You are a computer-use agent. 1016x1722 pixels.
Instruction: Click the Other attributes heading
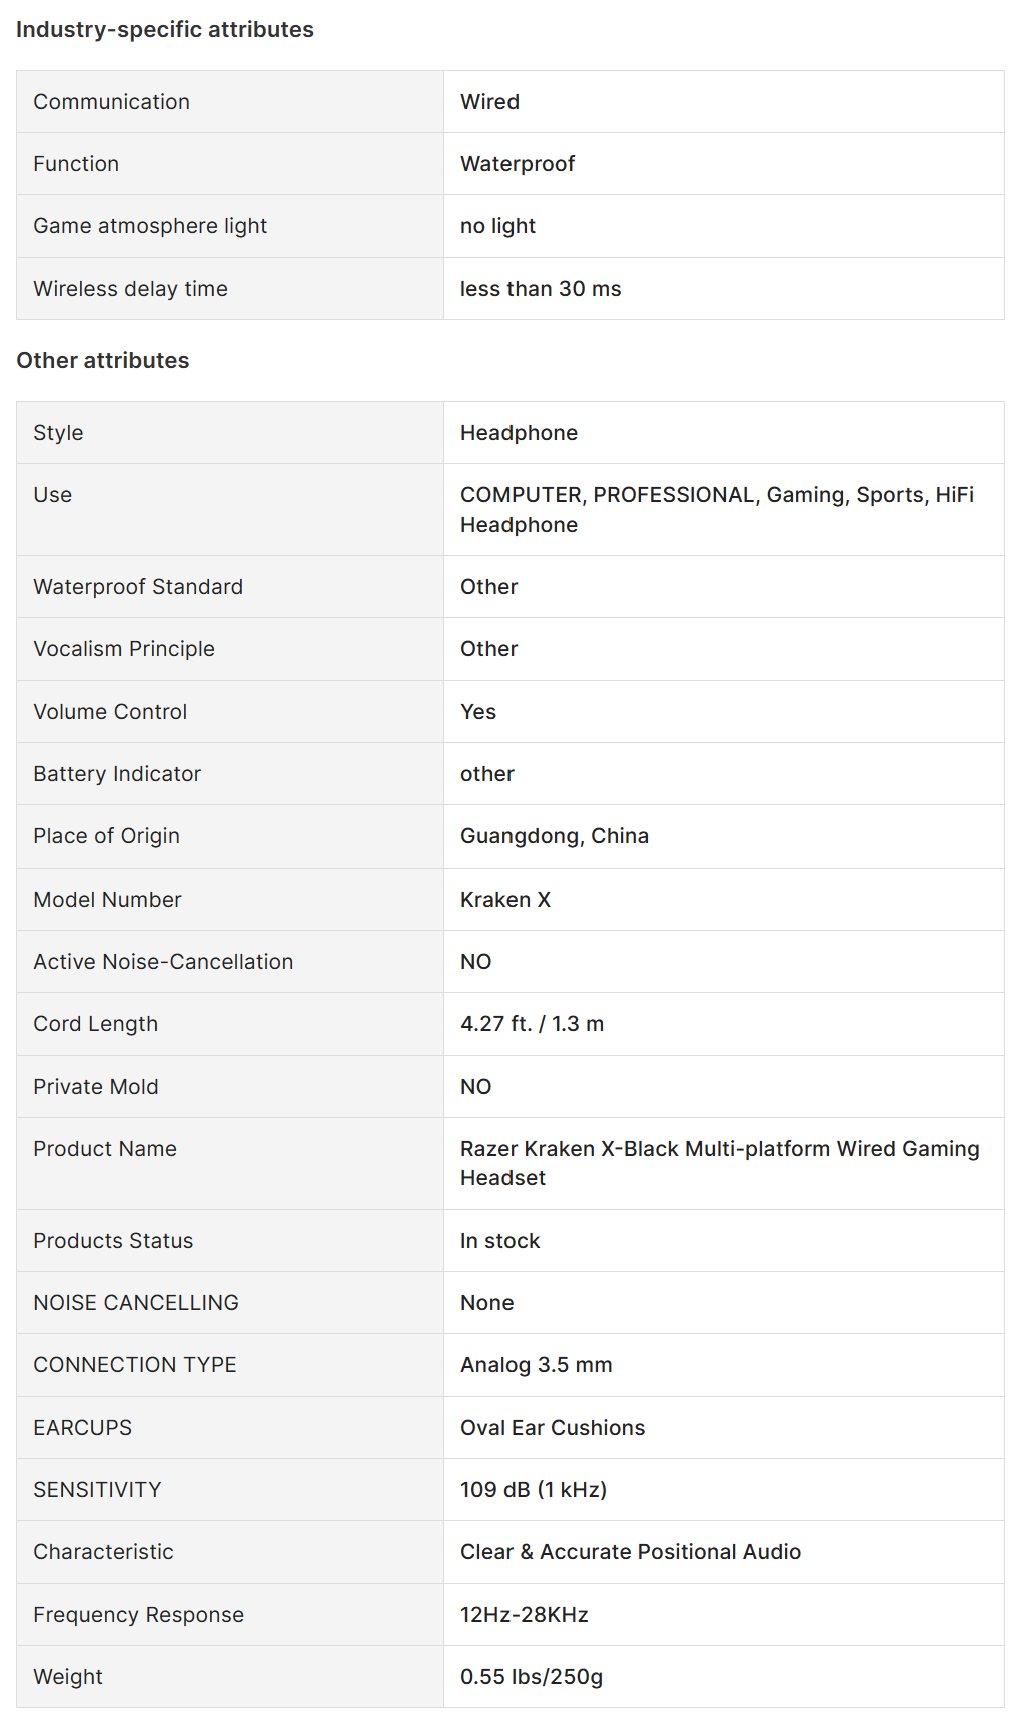(x=103, y=361)
